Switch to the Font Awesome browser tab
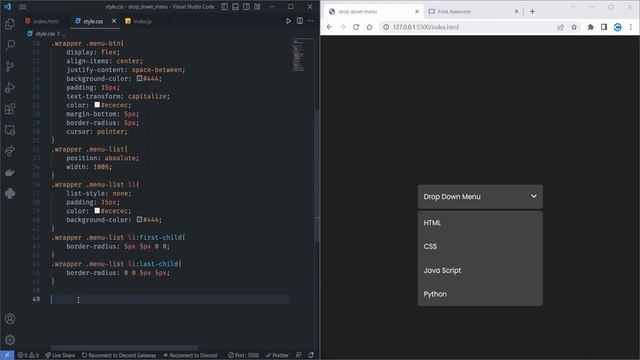The width and height of the screenshot is (640, 360). click(x=473, y=12)
